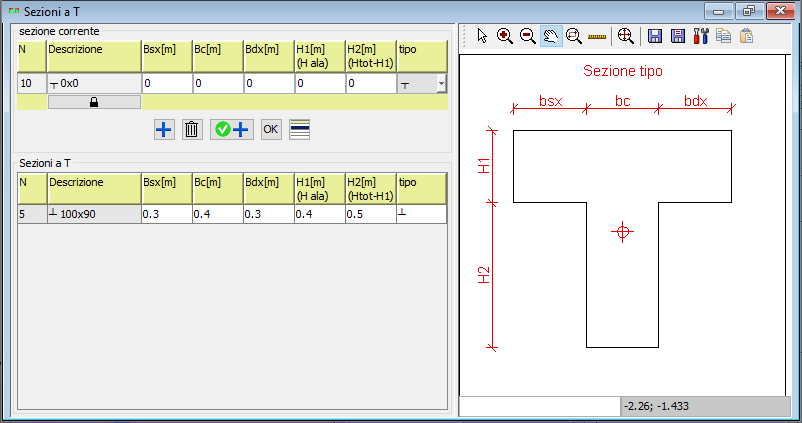Image resolution: width=802 pixels, height=423 pixels.
Task: Select the zoom window tool
Action: (574, 36)
